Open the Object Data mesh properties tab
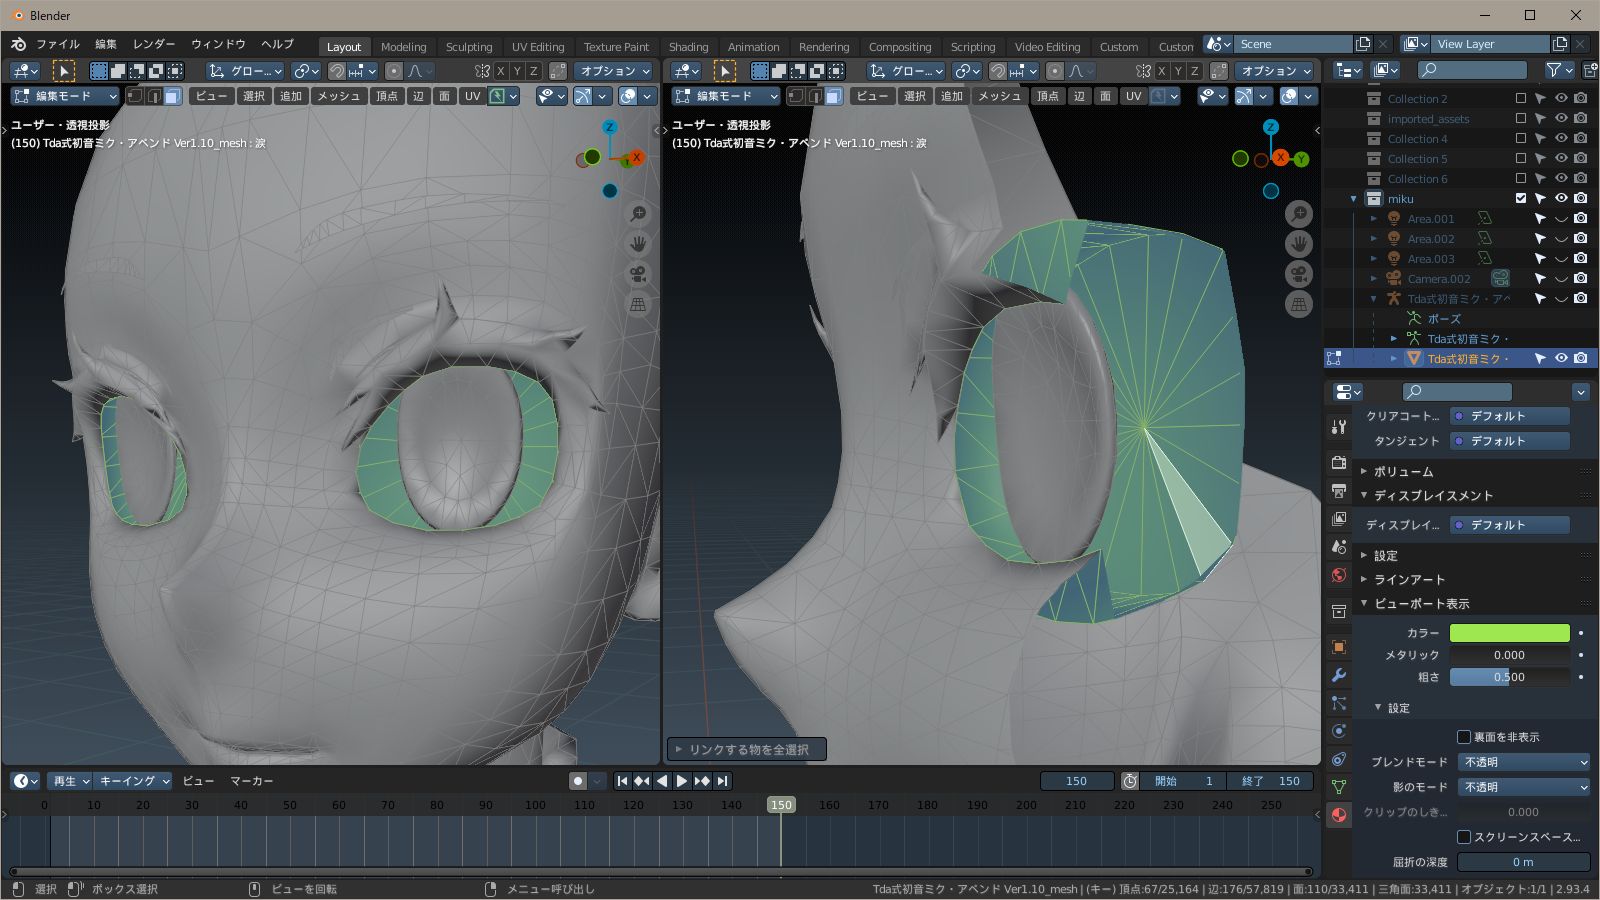This screenshot has width=1600, height=900. [x=1339, y=787]
